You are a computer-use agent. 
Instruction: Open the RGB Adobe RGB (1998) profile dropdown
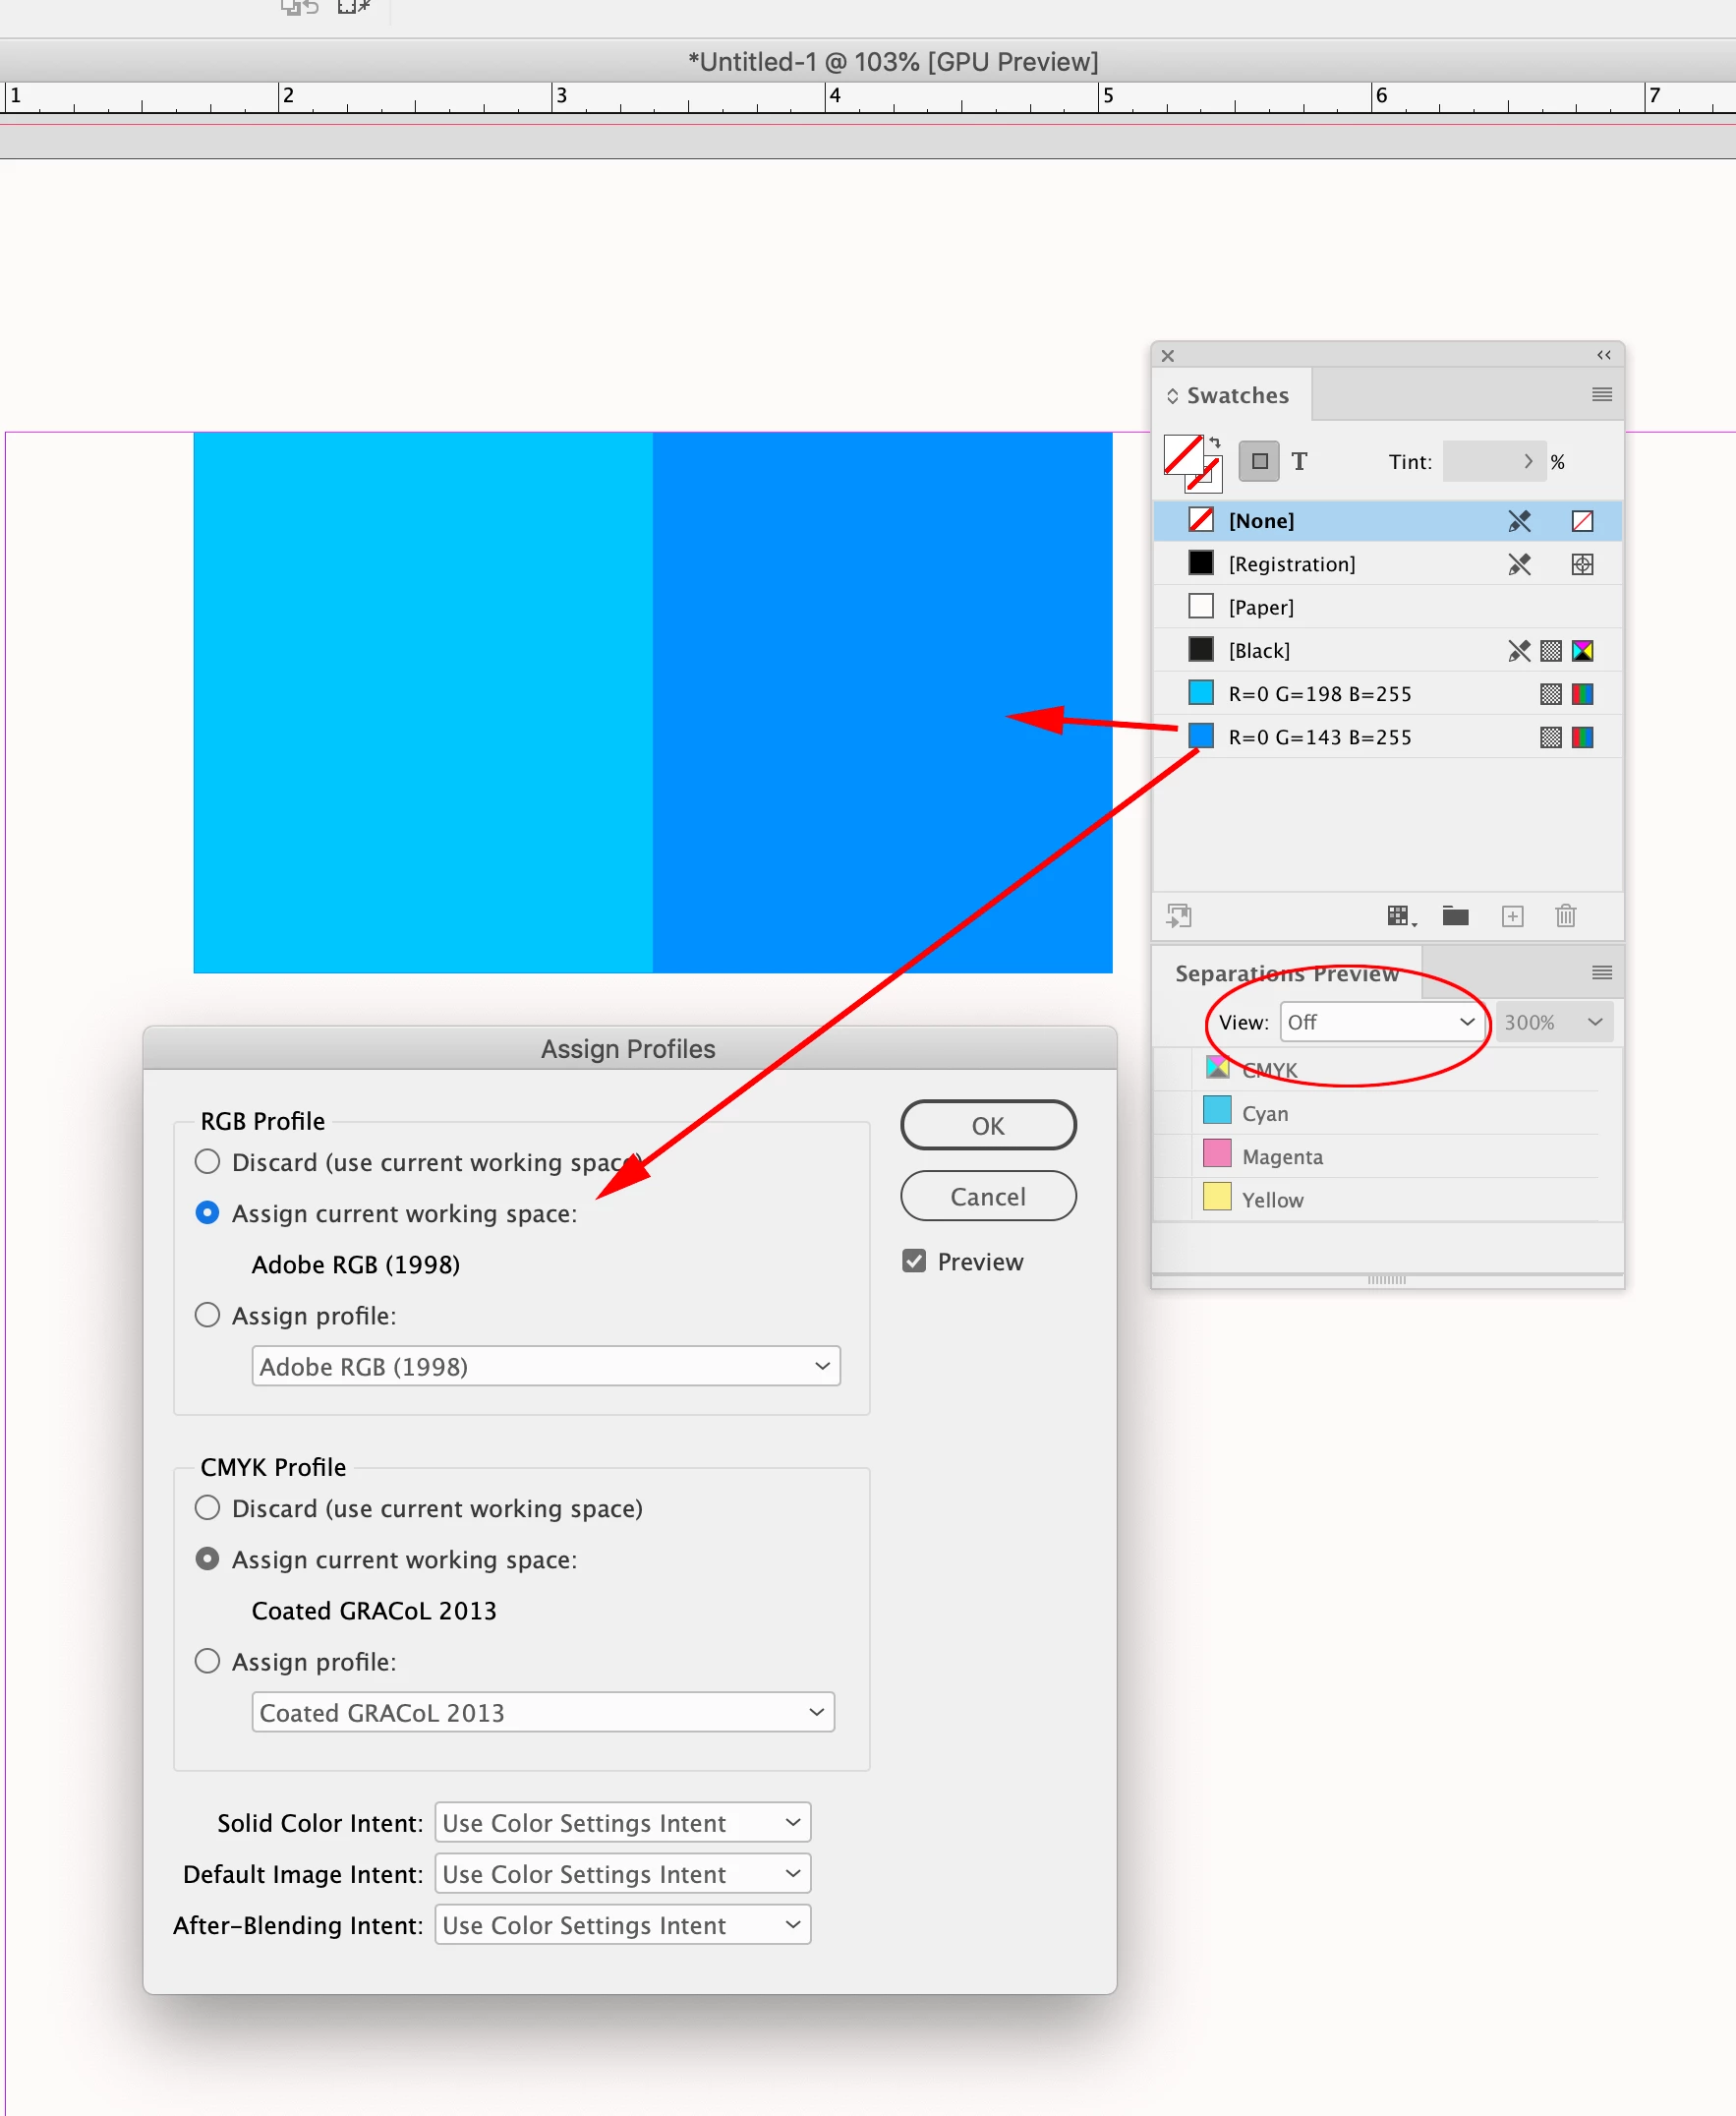tap(545, 1366)
